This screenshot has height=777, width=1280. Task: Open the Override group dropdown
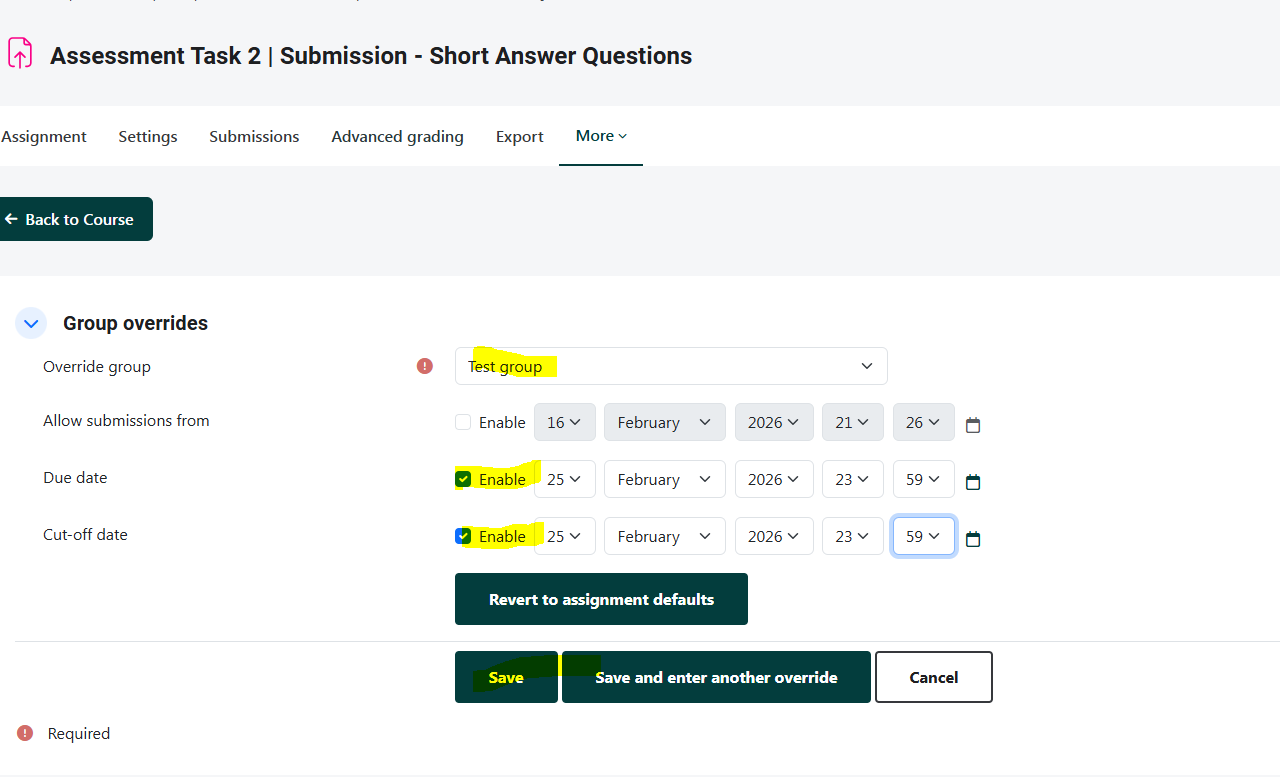point(670,366)
